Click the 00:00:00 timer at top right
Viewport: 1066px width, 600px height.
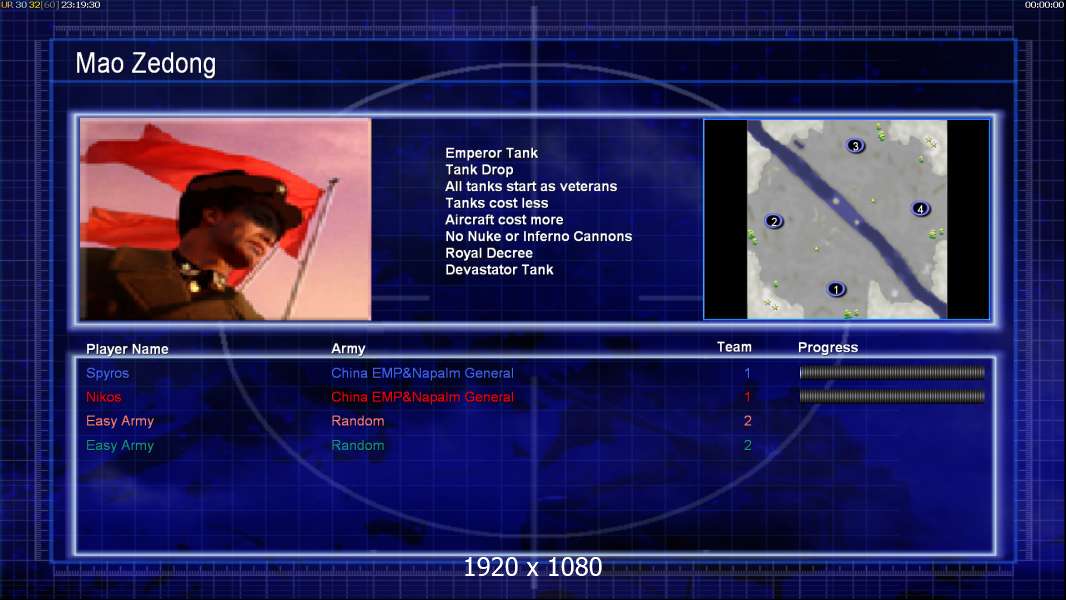(1044, 5)
